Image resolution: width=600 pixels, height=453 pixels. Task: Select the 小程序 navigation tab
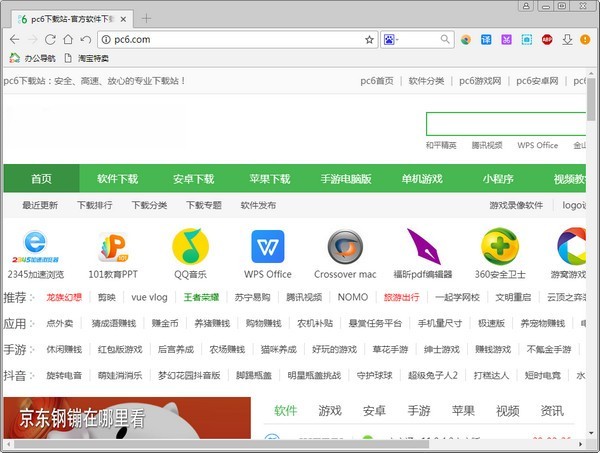coord(498,179)
